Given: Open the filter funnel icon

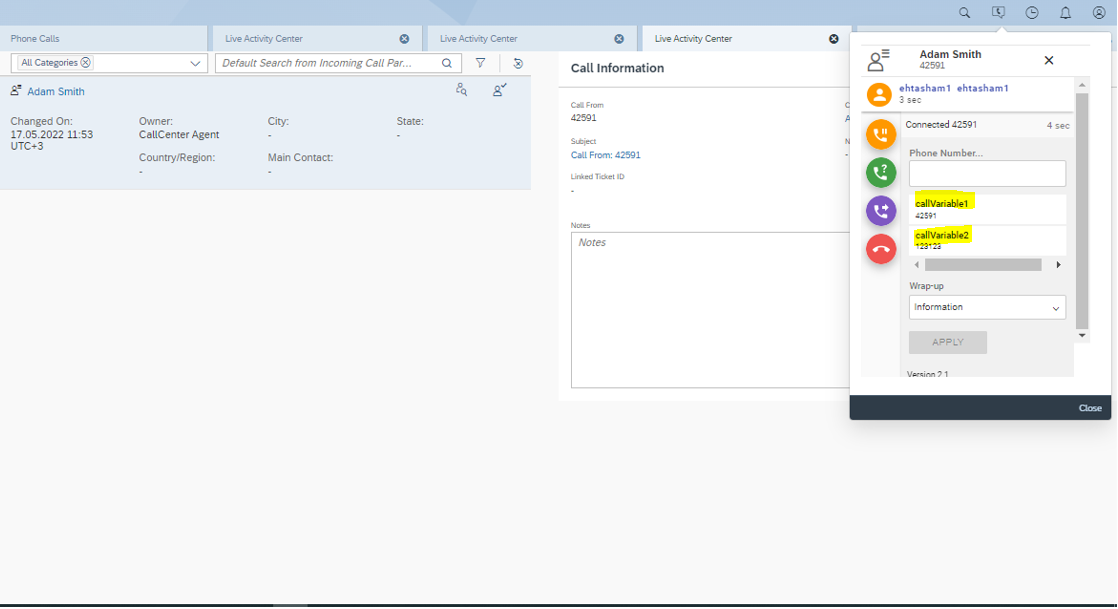Looking at the screenshot, I should click(480, 63).
